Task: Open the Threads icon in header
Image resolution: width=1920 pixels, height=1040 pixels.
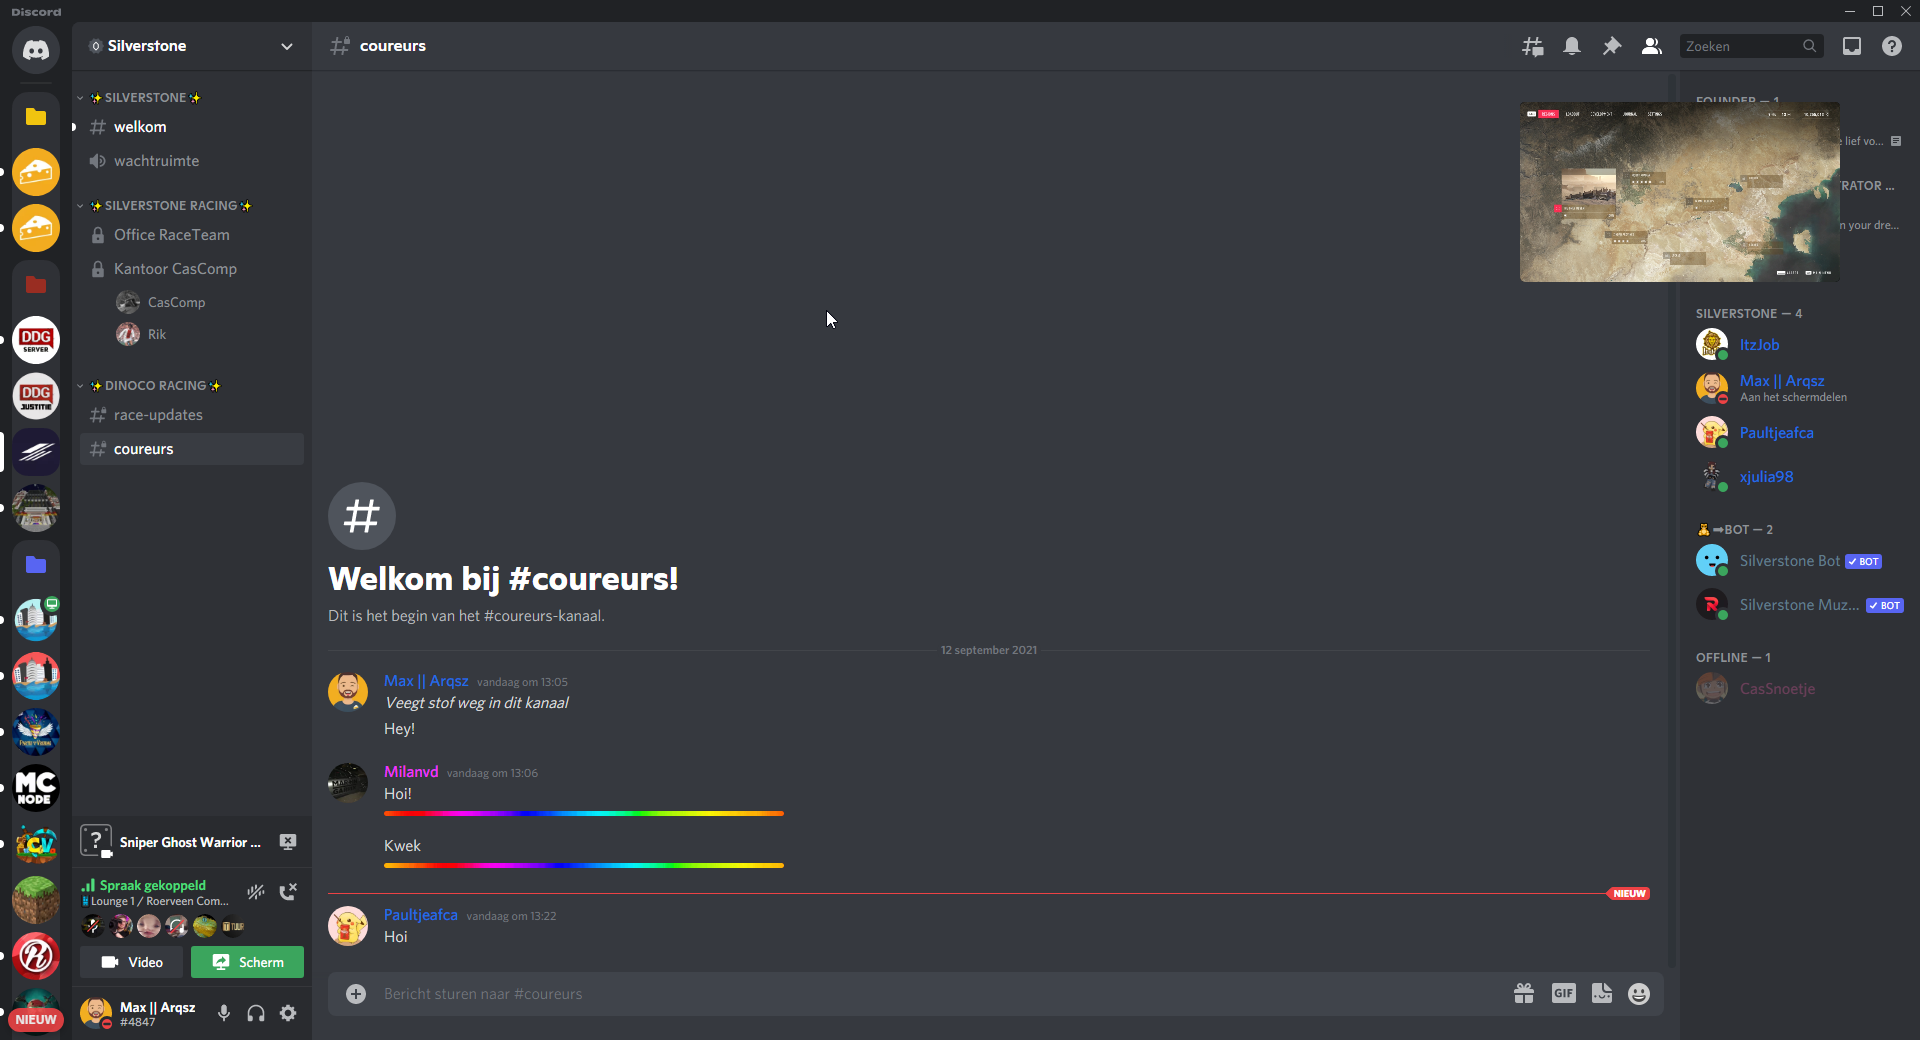Action: tap(1532, 46)
